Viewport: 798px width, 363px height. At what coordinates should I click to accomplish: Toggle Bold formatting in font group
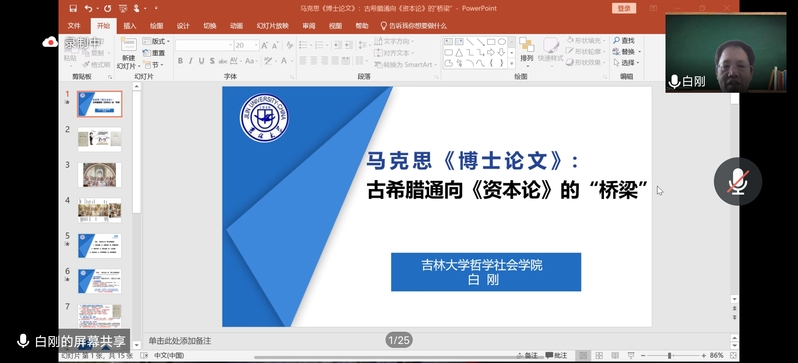(180, 61)
